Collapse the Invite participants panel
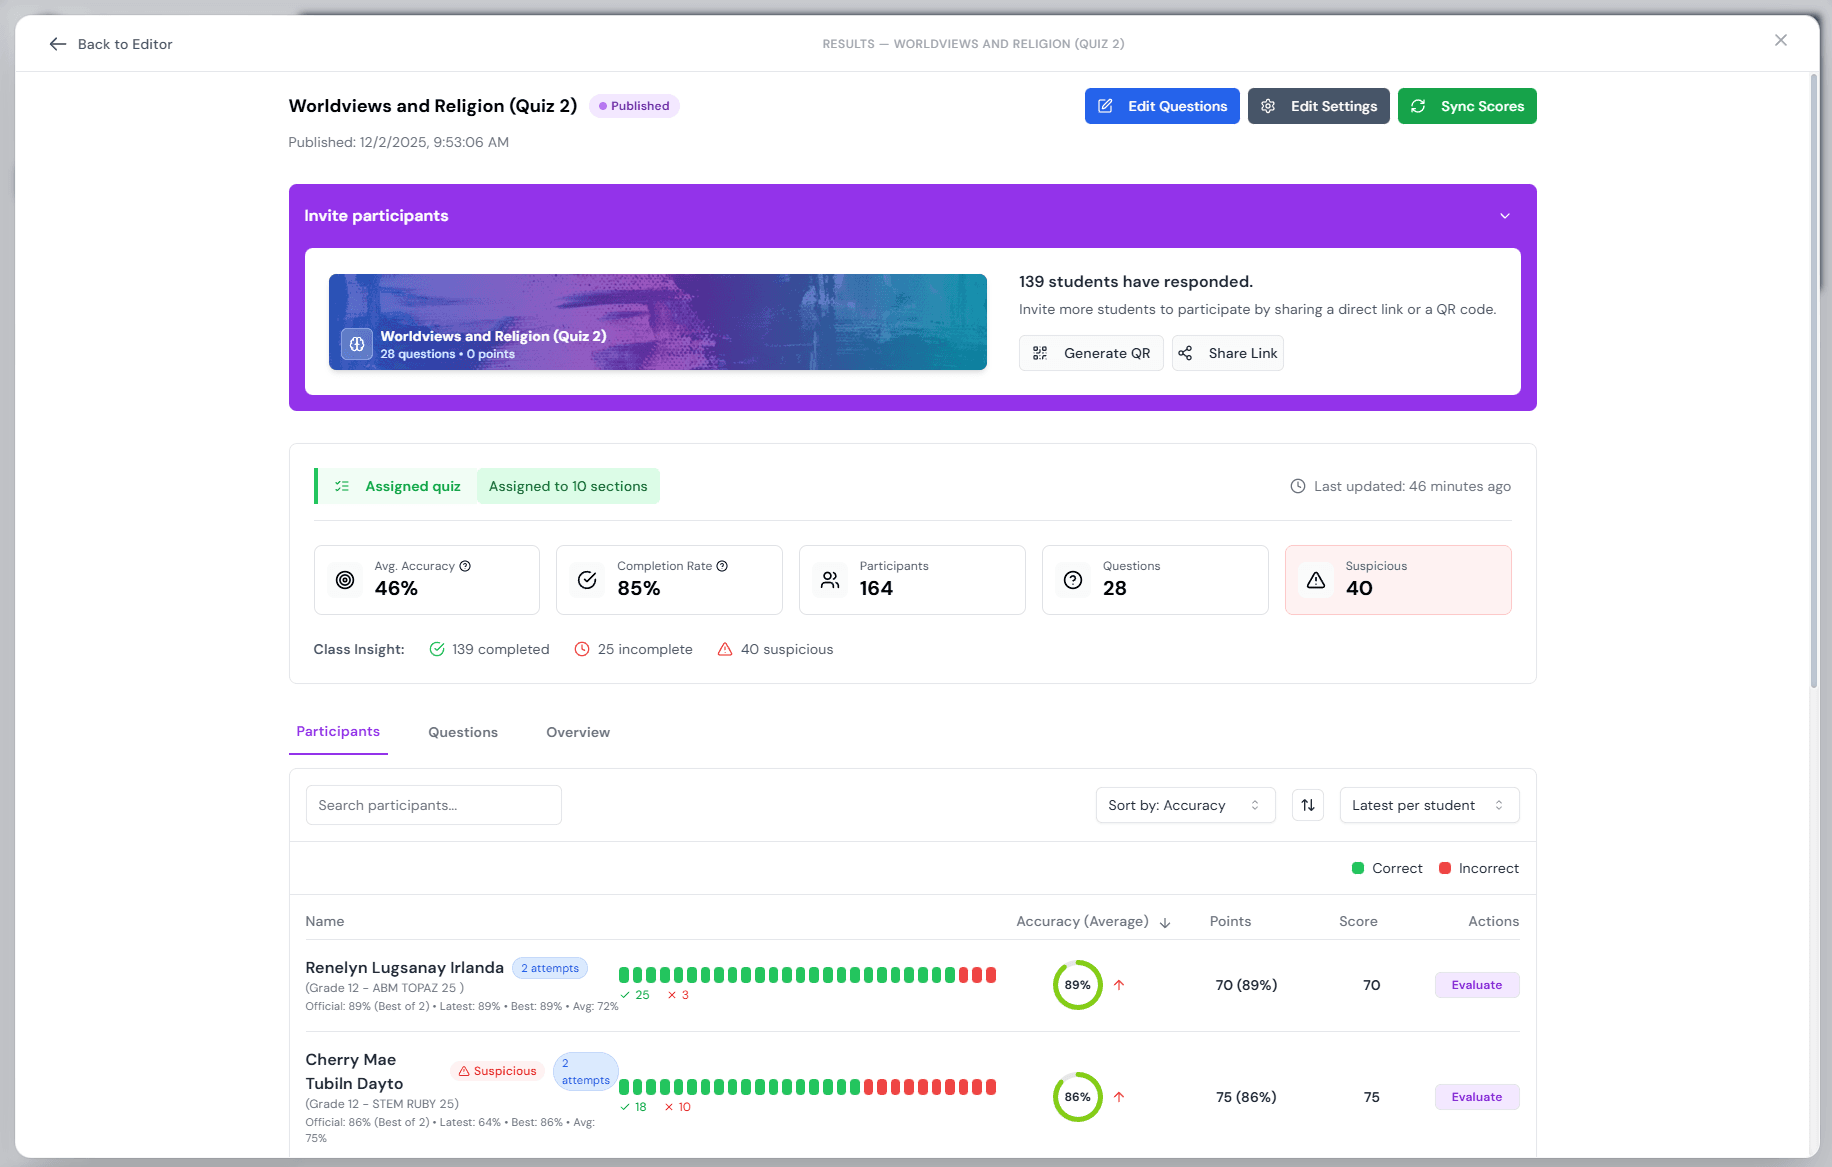Image resolution: width=1832 pixels, height=1167 pixels. pos(1504,215)
